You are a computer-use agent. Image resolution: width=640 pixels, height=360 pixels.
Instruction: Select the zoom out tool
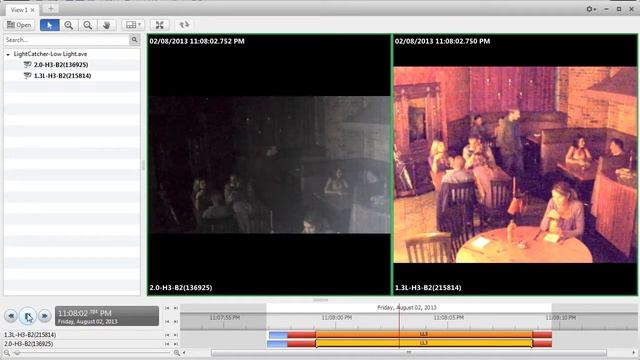pos(87,25)
